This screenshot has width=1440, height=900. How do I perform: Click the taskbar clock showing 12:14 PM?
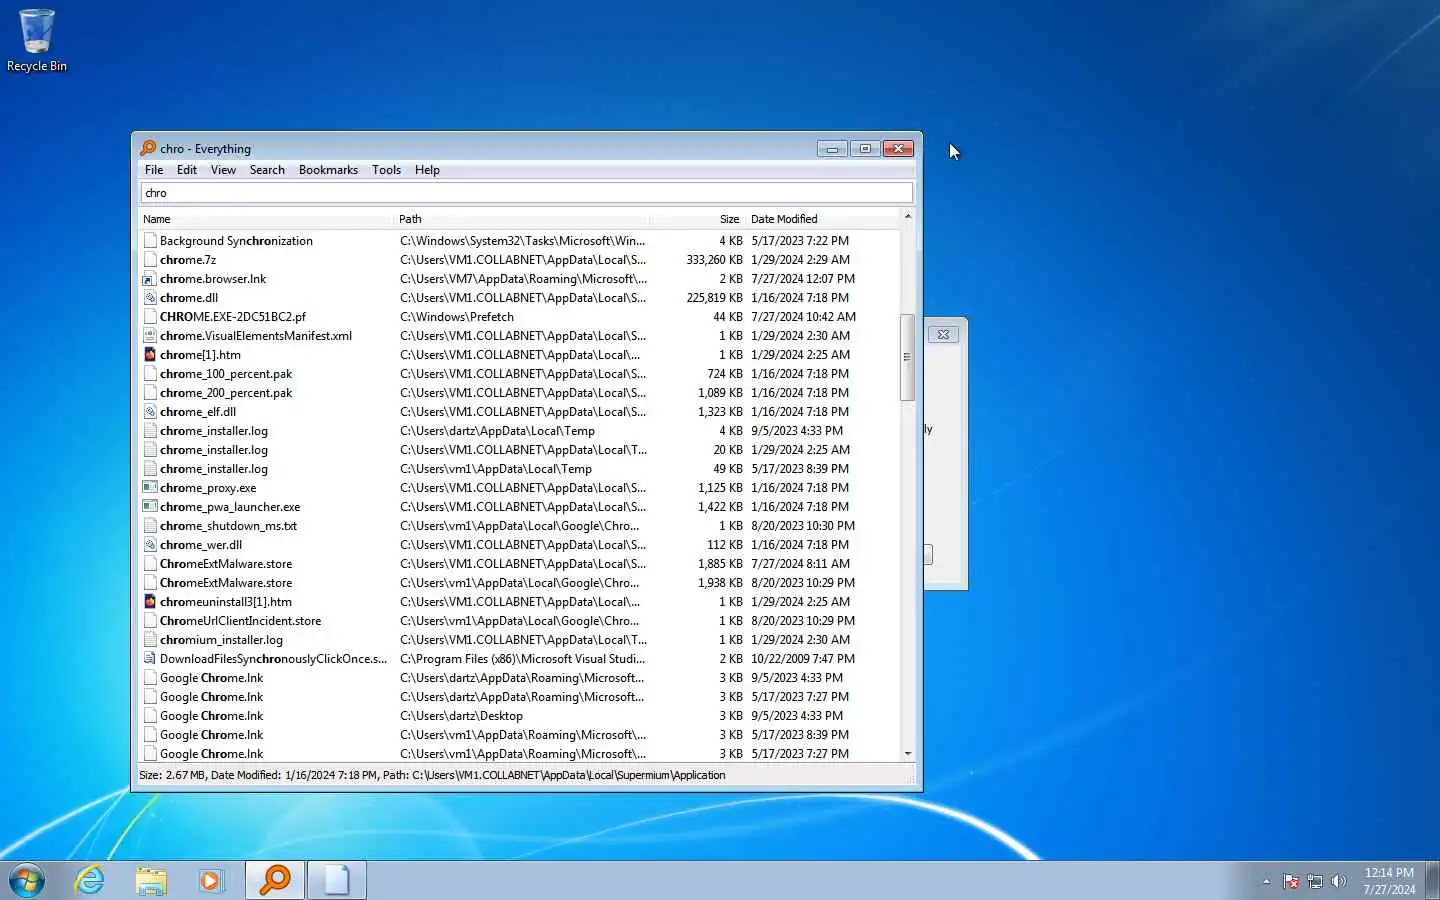(x=1389, y=881)
